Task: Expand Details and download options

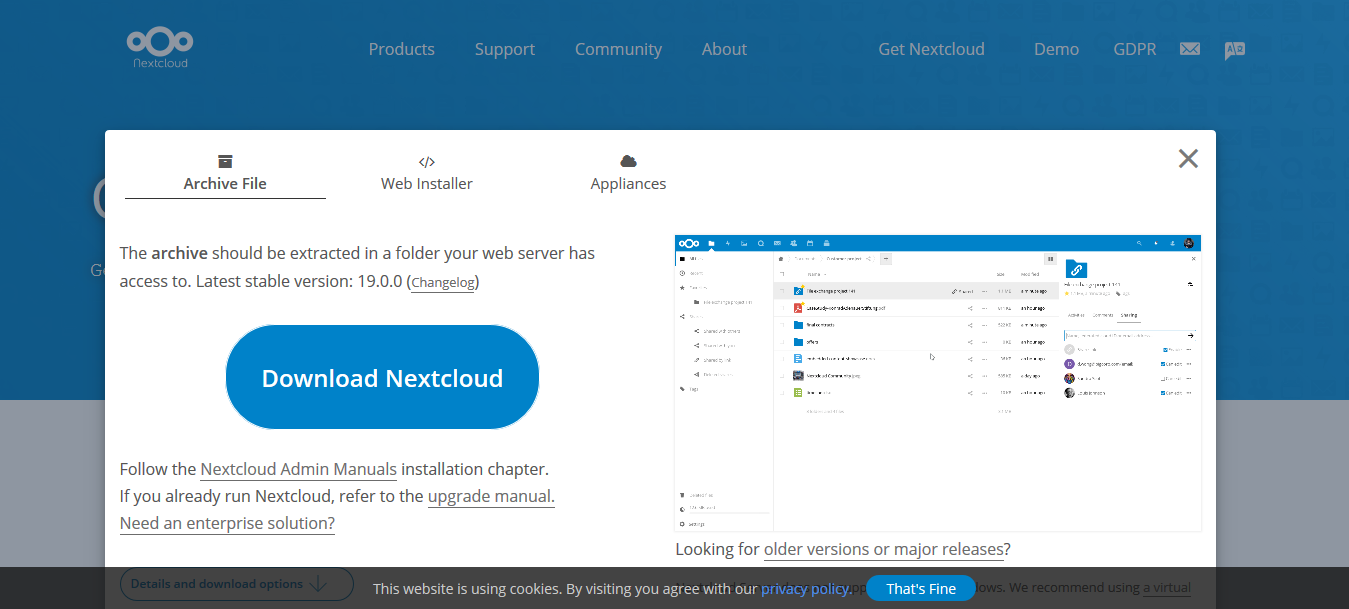Action: click(x=236, y=584)
